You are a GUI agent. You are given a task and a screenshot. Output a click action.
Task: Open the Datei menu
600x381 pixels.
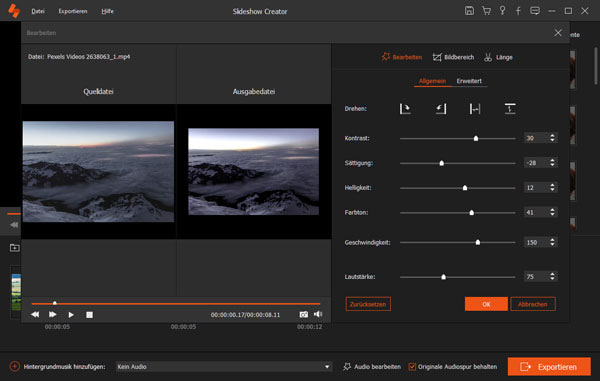[38, 11]
